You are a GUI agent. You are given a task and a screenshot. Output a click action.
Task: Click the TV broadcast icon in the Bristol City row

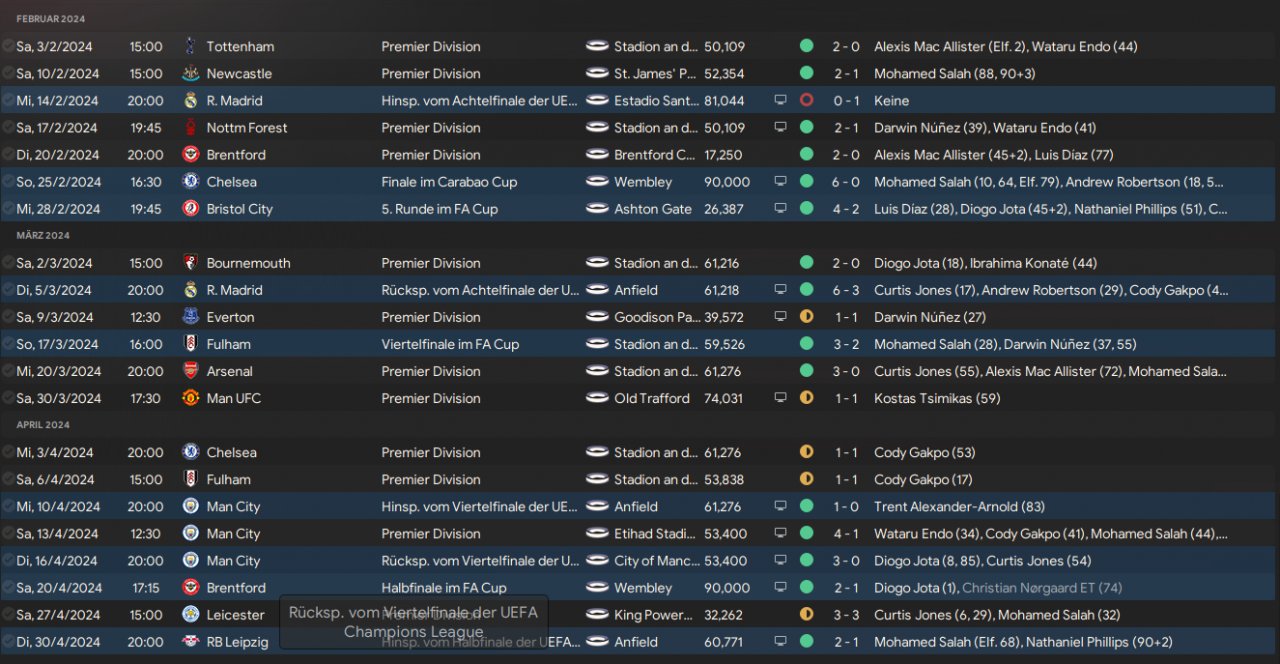coord(780,209)
